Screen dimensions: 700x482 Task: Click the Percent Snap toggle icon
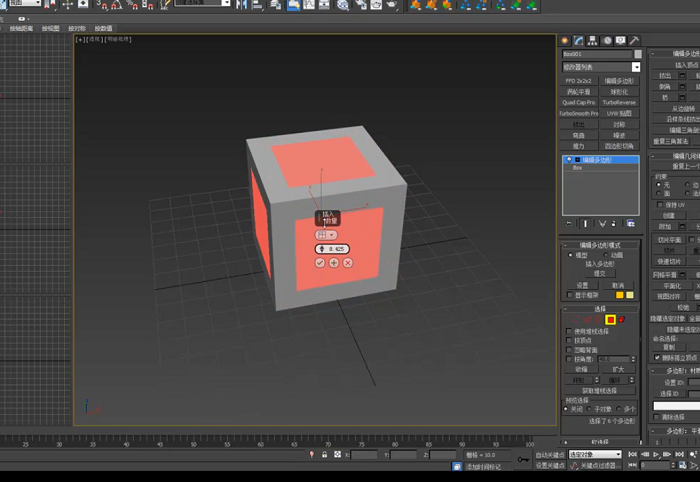click(x=132, y=4)
